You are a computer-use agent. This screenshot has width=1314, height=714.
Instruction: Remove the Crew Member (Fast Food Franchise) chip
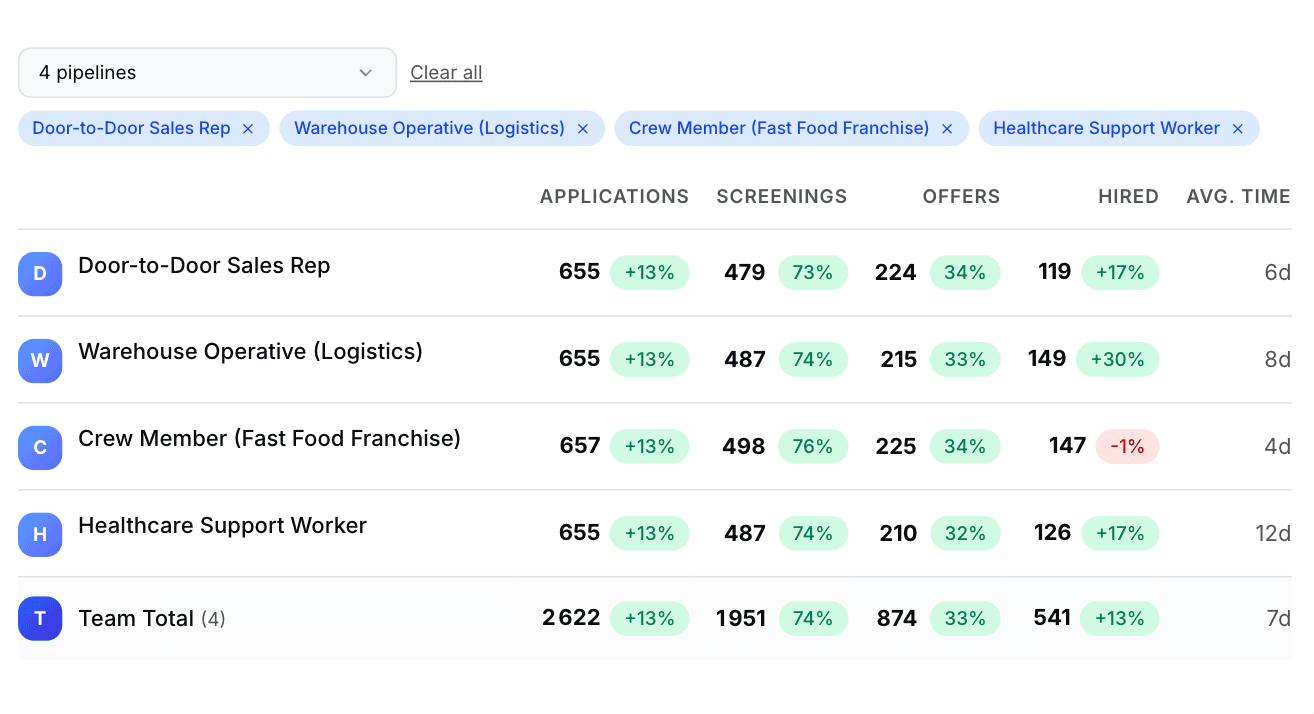[x=947, y=129]
